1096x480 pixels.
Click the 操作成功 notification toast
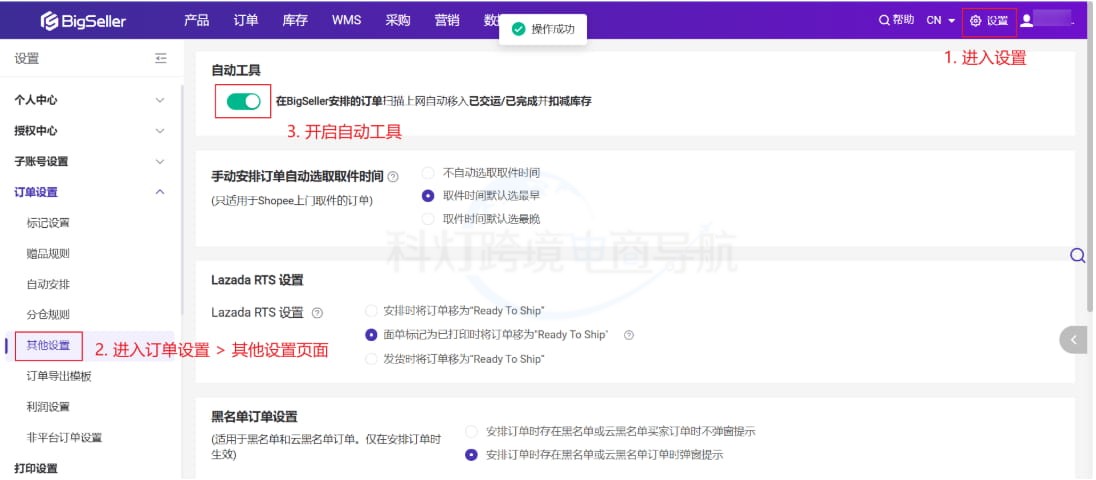click(x=542, y=29)
